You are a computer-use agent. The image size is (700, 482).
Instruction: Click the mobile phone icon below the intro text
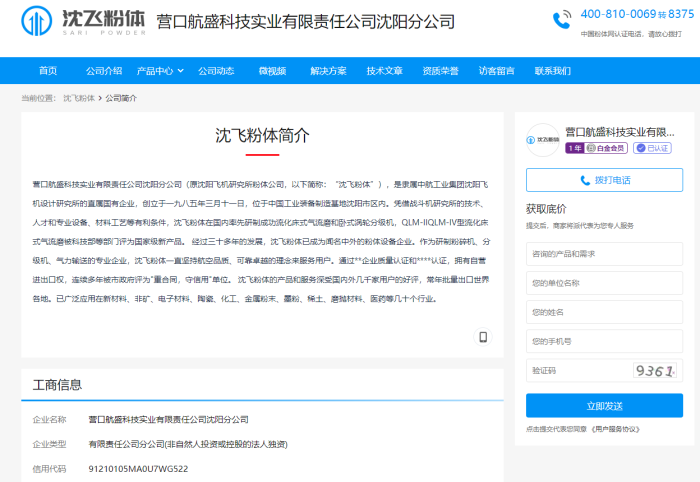pyautogui.click(x=483, y=337)
